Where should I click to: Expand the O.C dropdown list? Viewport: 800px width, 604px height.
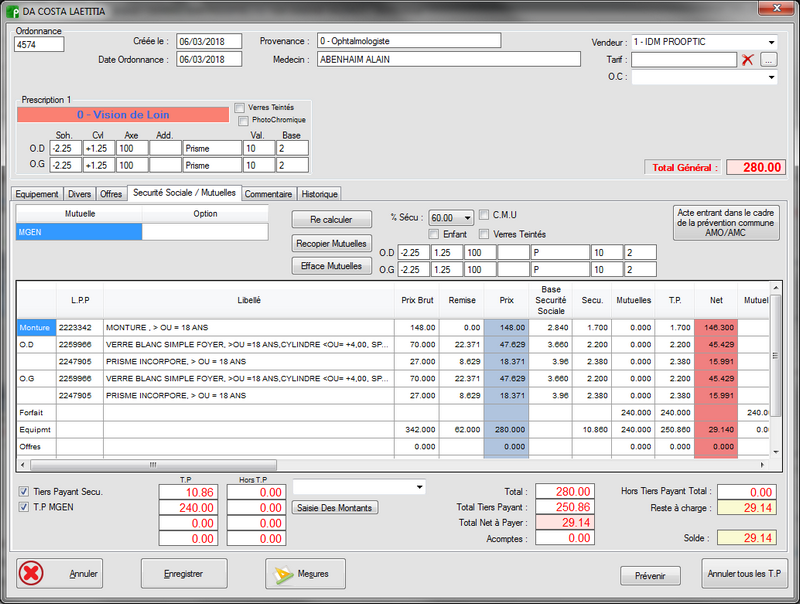pos(771,78)
